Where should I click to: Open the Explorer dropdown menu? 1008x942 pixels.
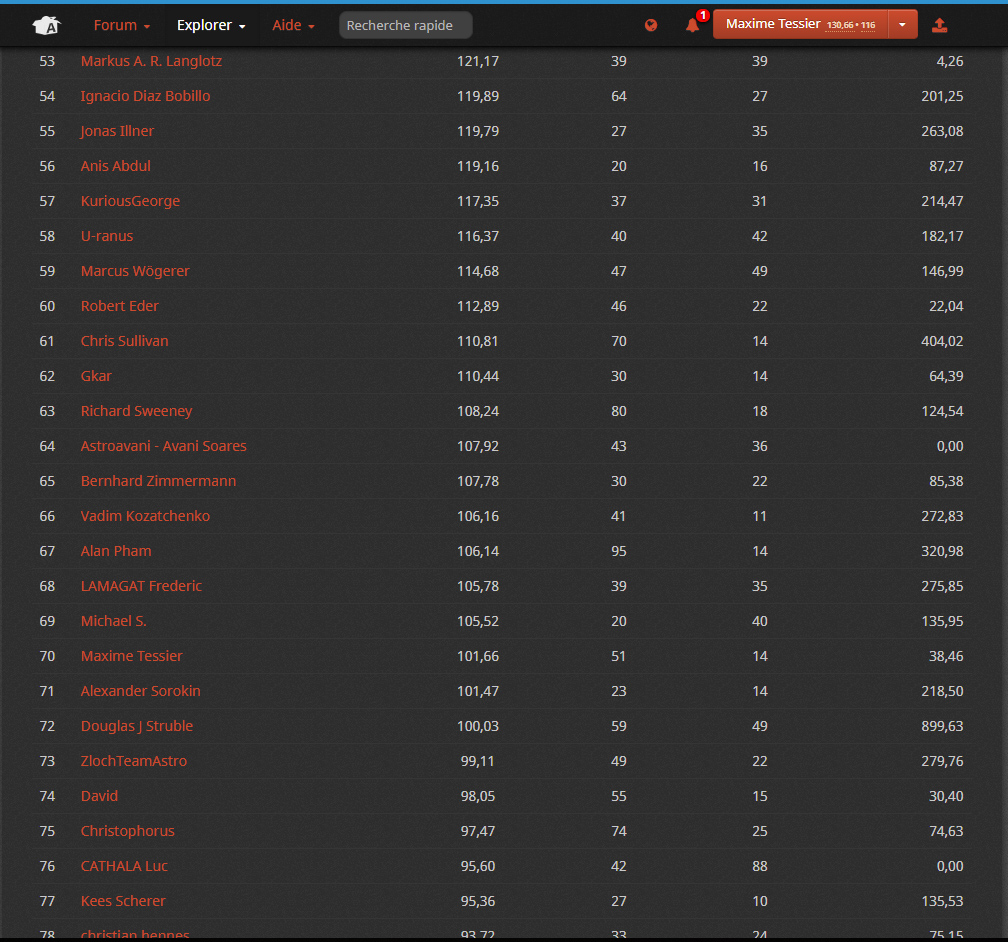[x=211, y=25]
